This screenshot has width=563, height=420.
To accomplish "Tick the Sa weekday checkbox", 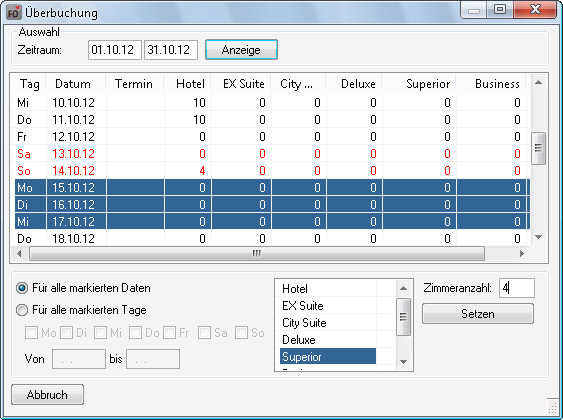I will click(x=204, y=333).
